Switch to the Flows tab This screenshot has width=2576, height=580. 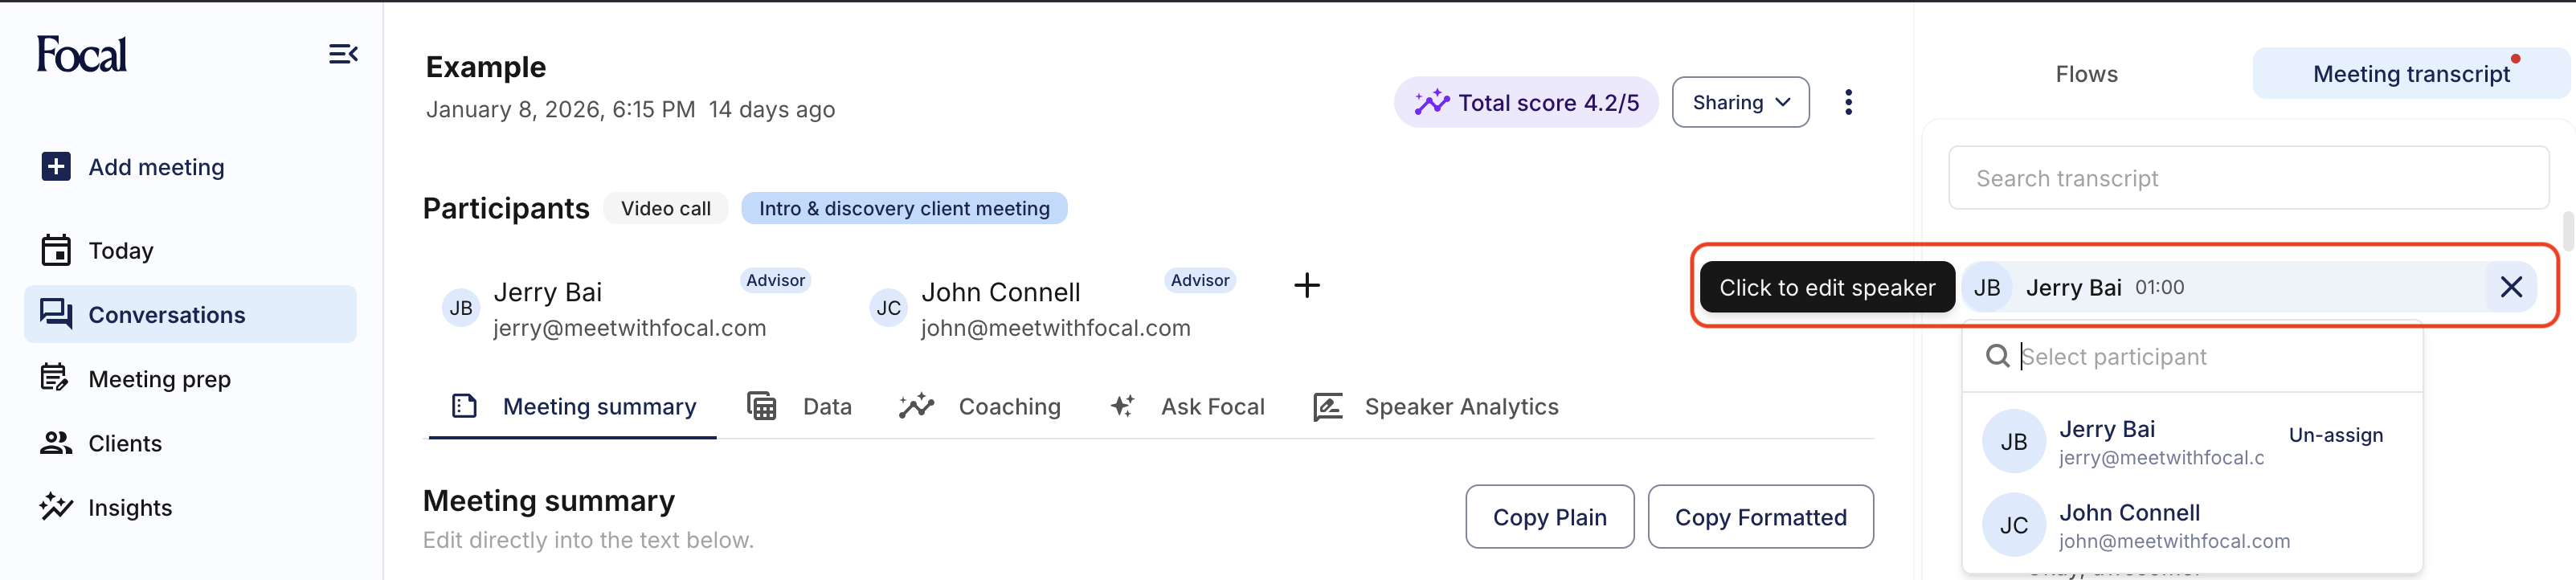[2086, 74]
